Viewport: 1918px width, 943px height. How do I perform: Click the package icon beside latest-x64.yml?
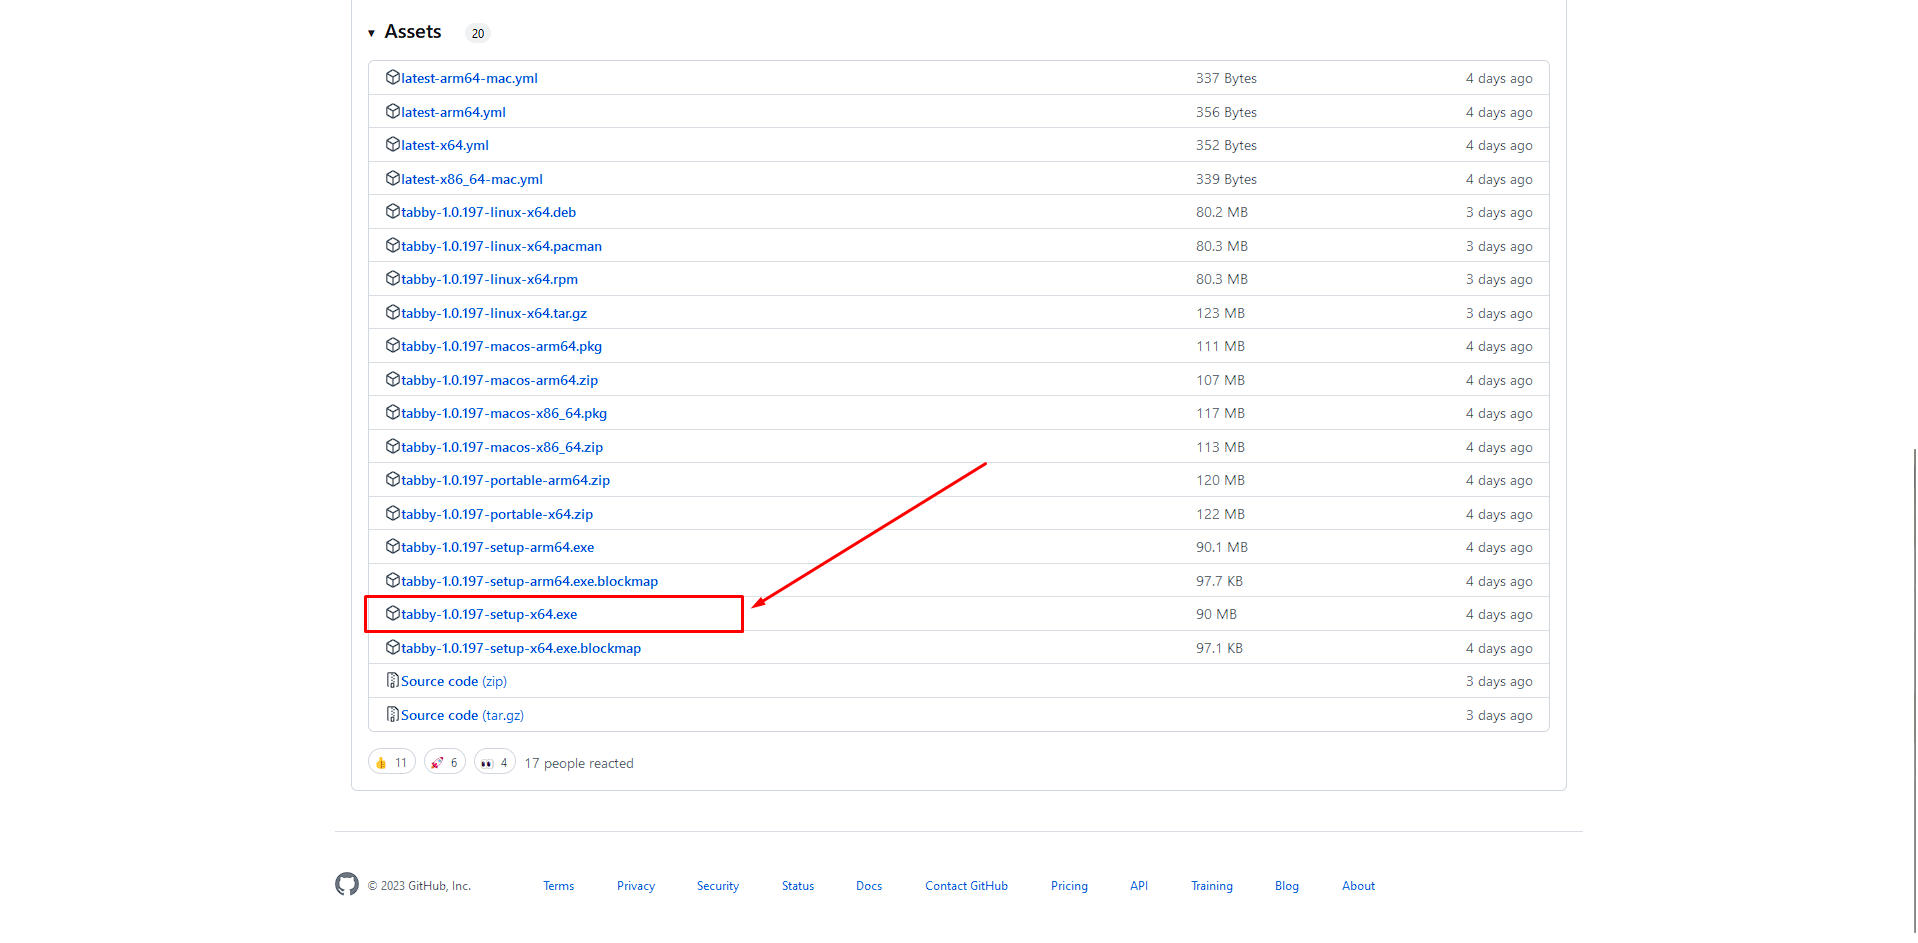[393, 144]
